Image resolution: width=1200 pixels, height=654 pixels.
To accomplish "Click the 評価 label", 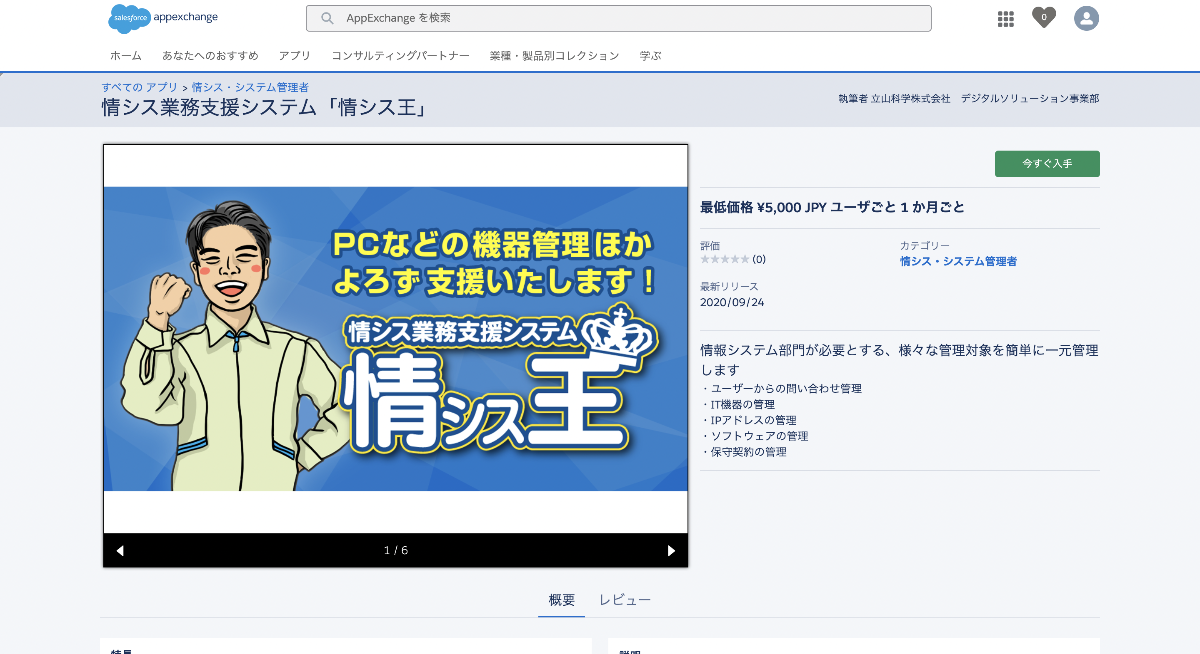I will [710, 246].
